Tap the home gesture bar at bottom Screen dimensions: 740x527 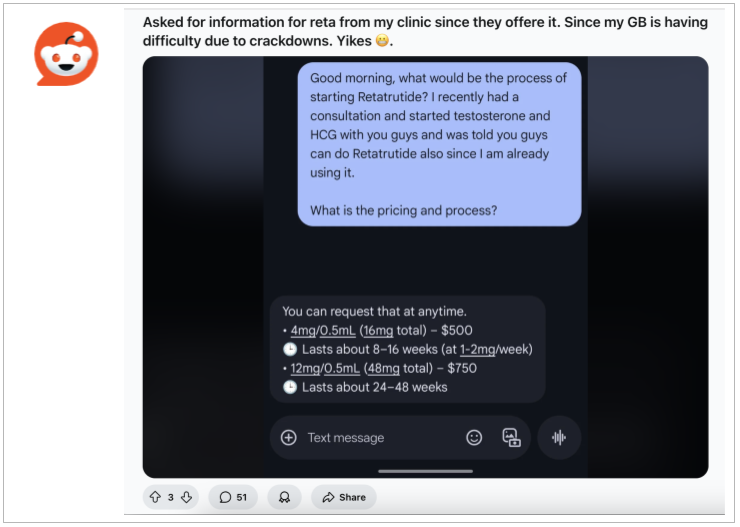tap(425, 471)
